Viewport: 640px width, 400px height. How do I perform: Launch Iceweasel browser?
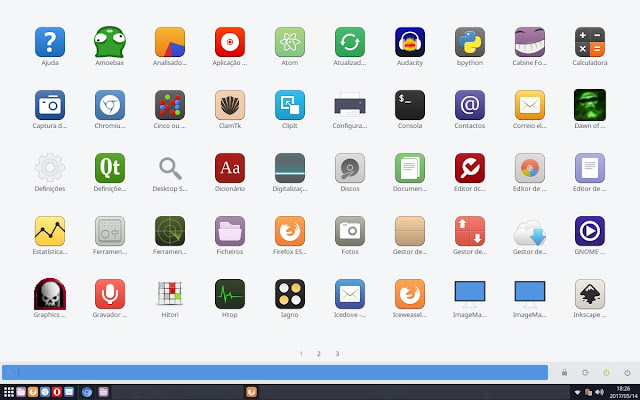point(410,294)
